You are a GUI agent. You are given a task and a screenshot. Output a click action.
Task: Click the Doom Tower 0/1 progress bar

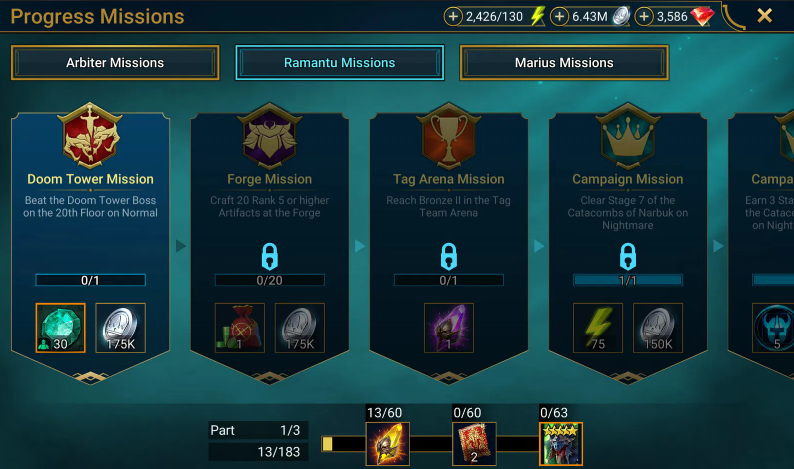coord(91,280)
